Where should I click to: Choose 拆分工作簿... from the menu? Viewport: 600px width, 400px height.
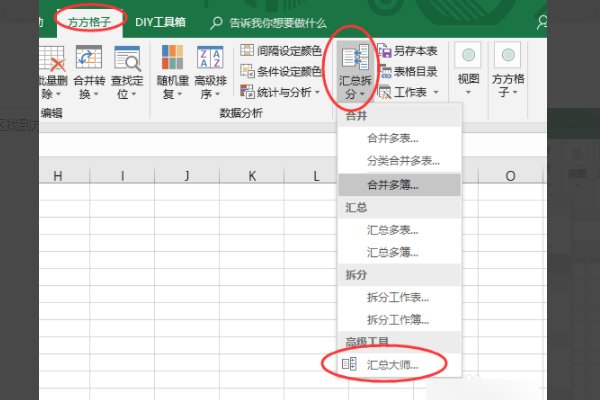pyautogui.click(x=399, y=319)
